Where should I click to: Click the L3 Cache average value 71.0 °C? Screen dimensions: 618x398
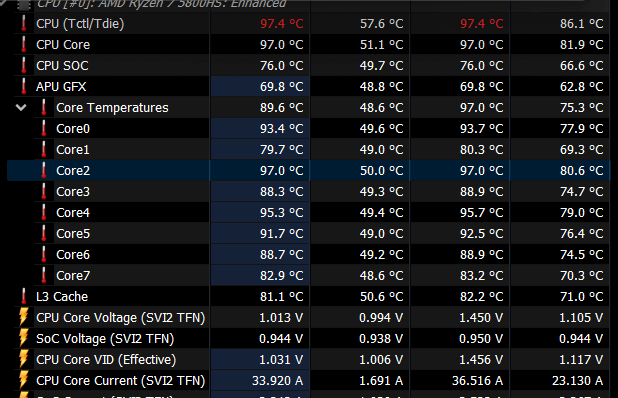581,296
